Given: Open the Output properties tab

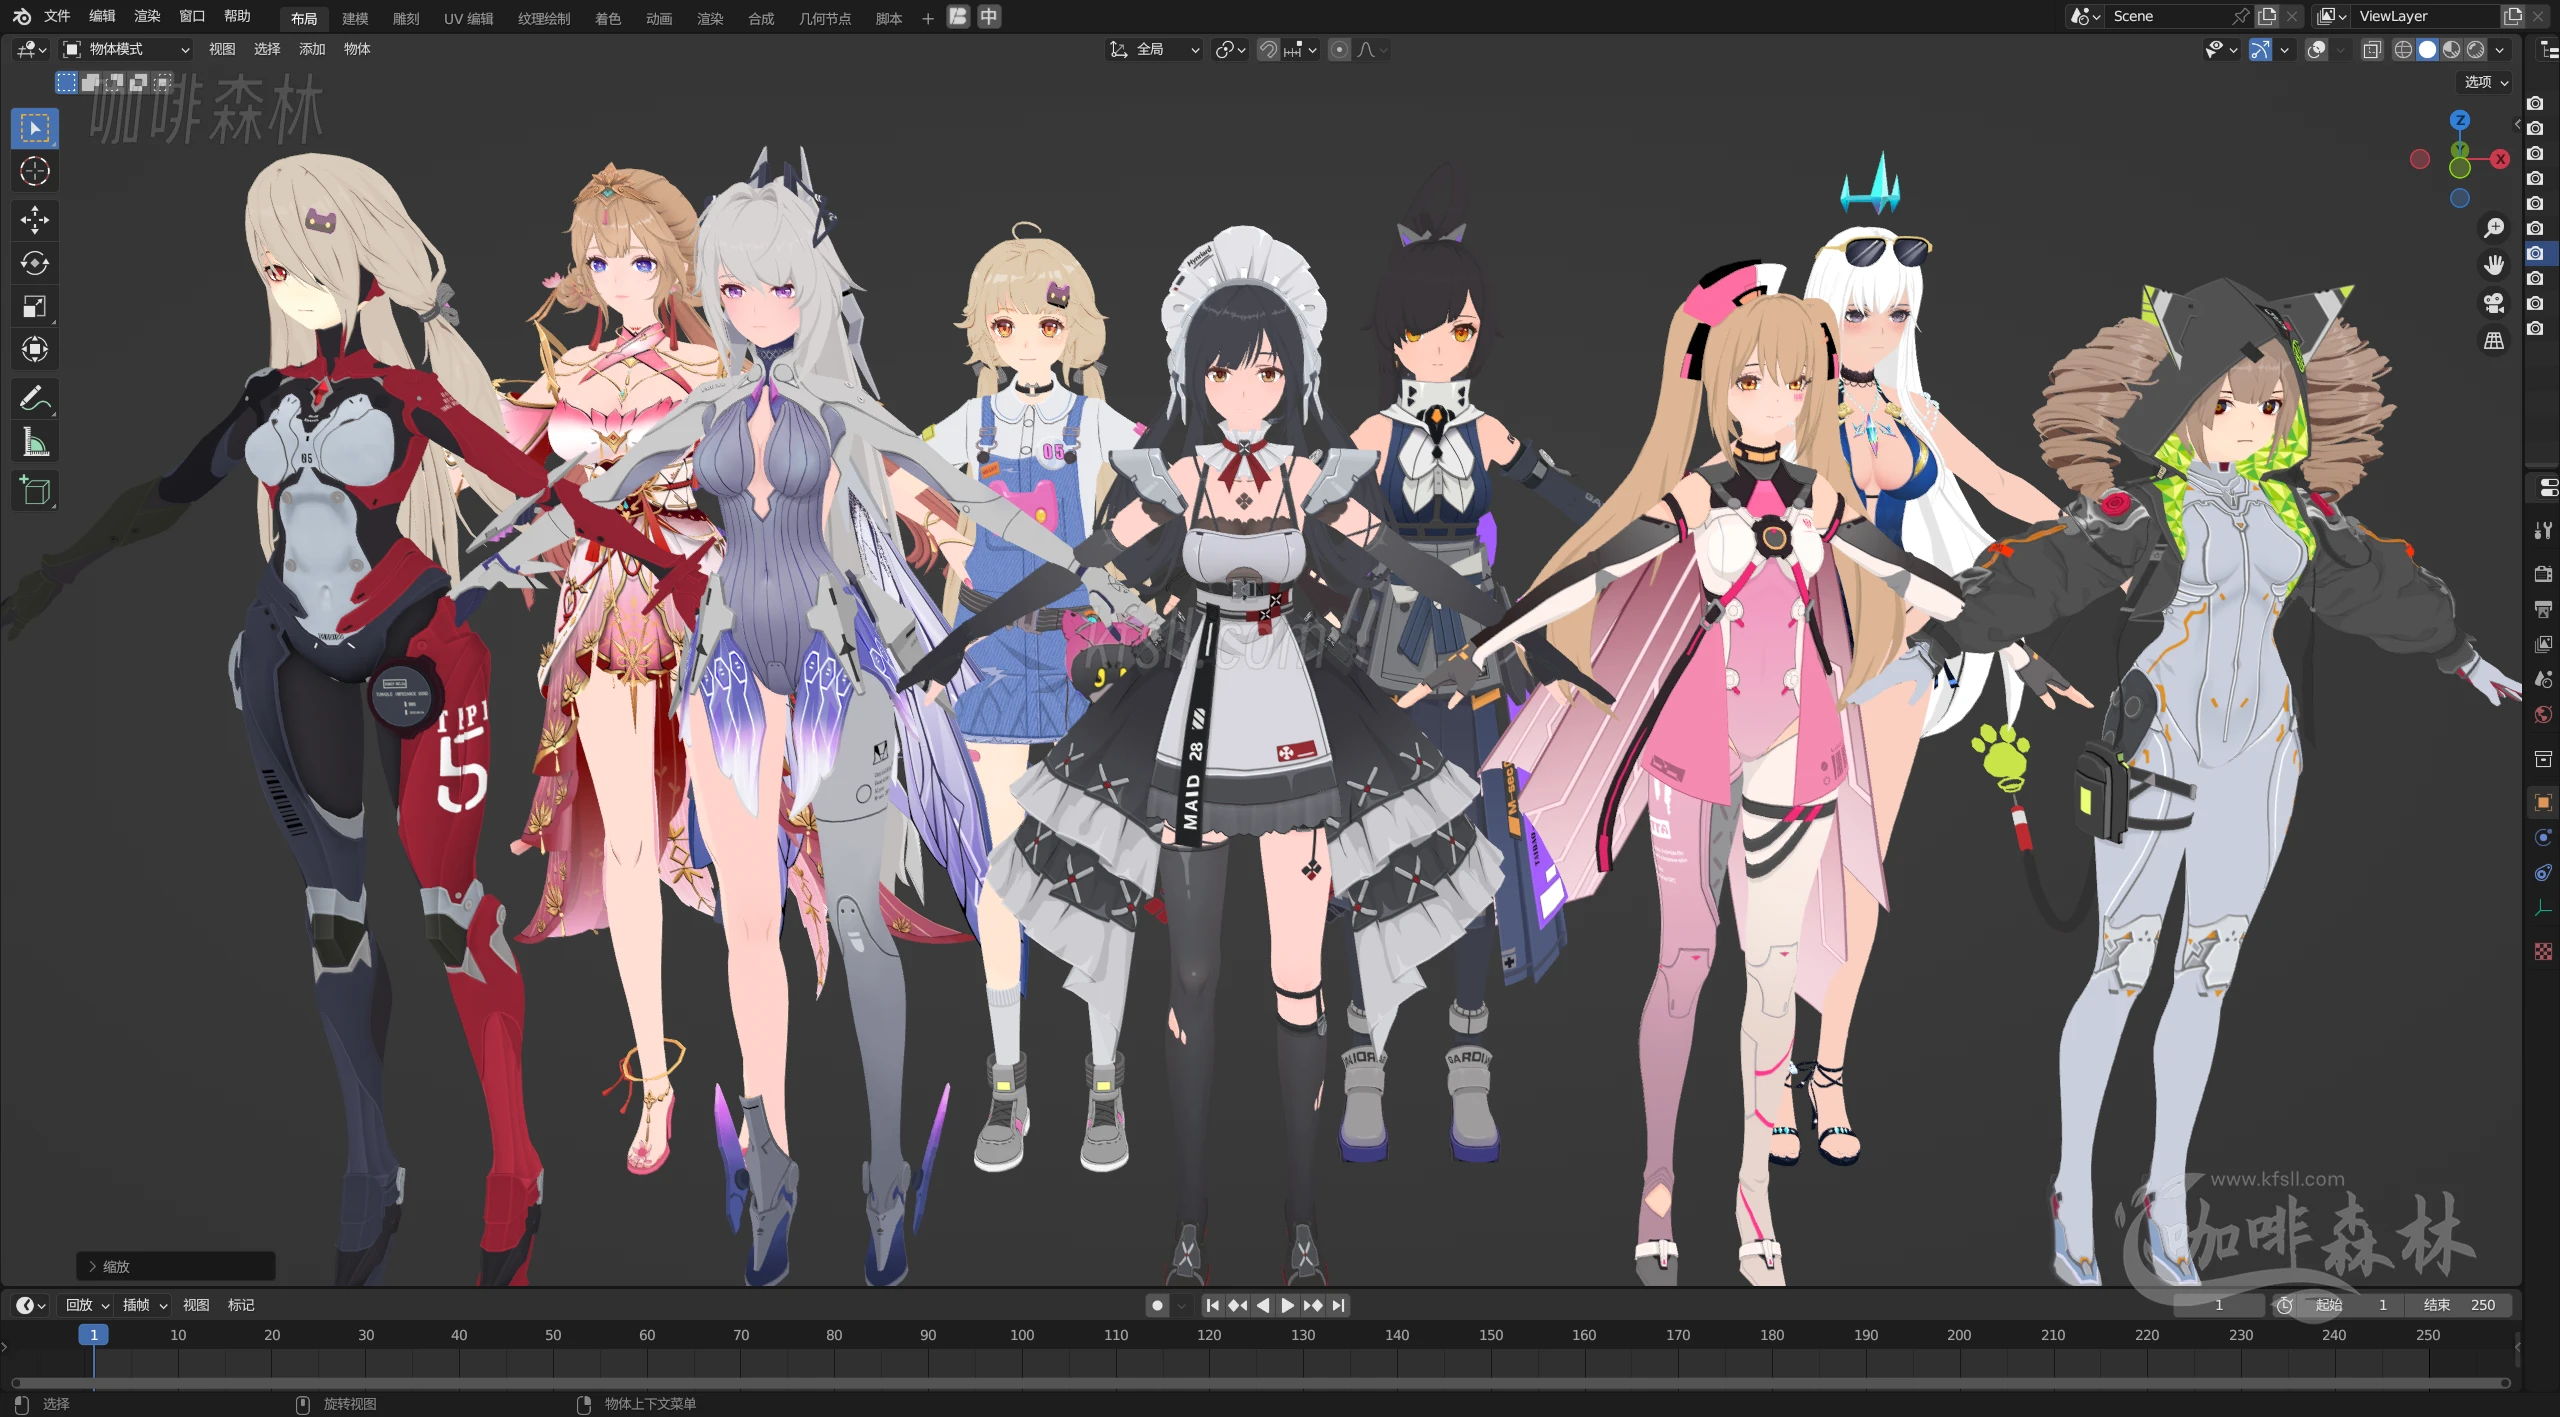Looking at the screenshot, I should (x=2543, y=609).
